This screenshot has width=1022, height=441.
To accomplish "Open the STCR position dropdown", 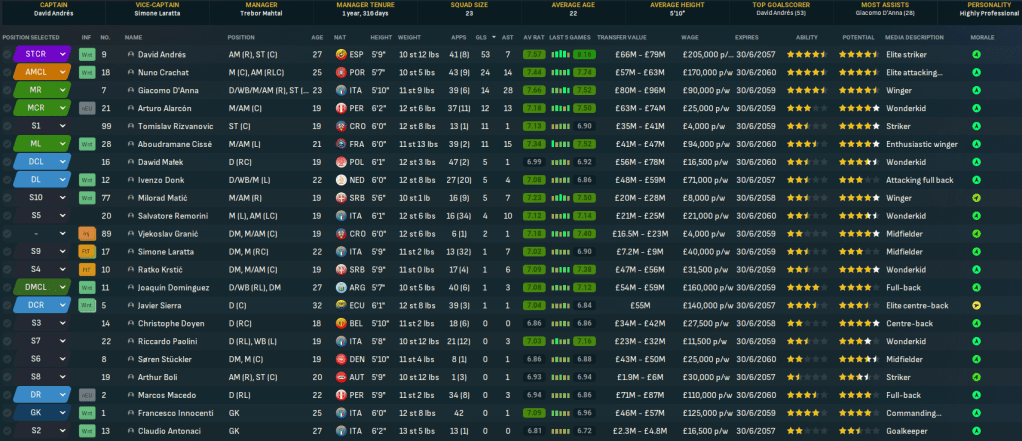I will click(x=63, y=54).
